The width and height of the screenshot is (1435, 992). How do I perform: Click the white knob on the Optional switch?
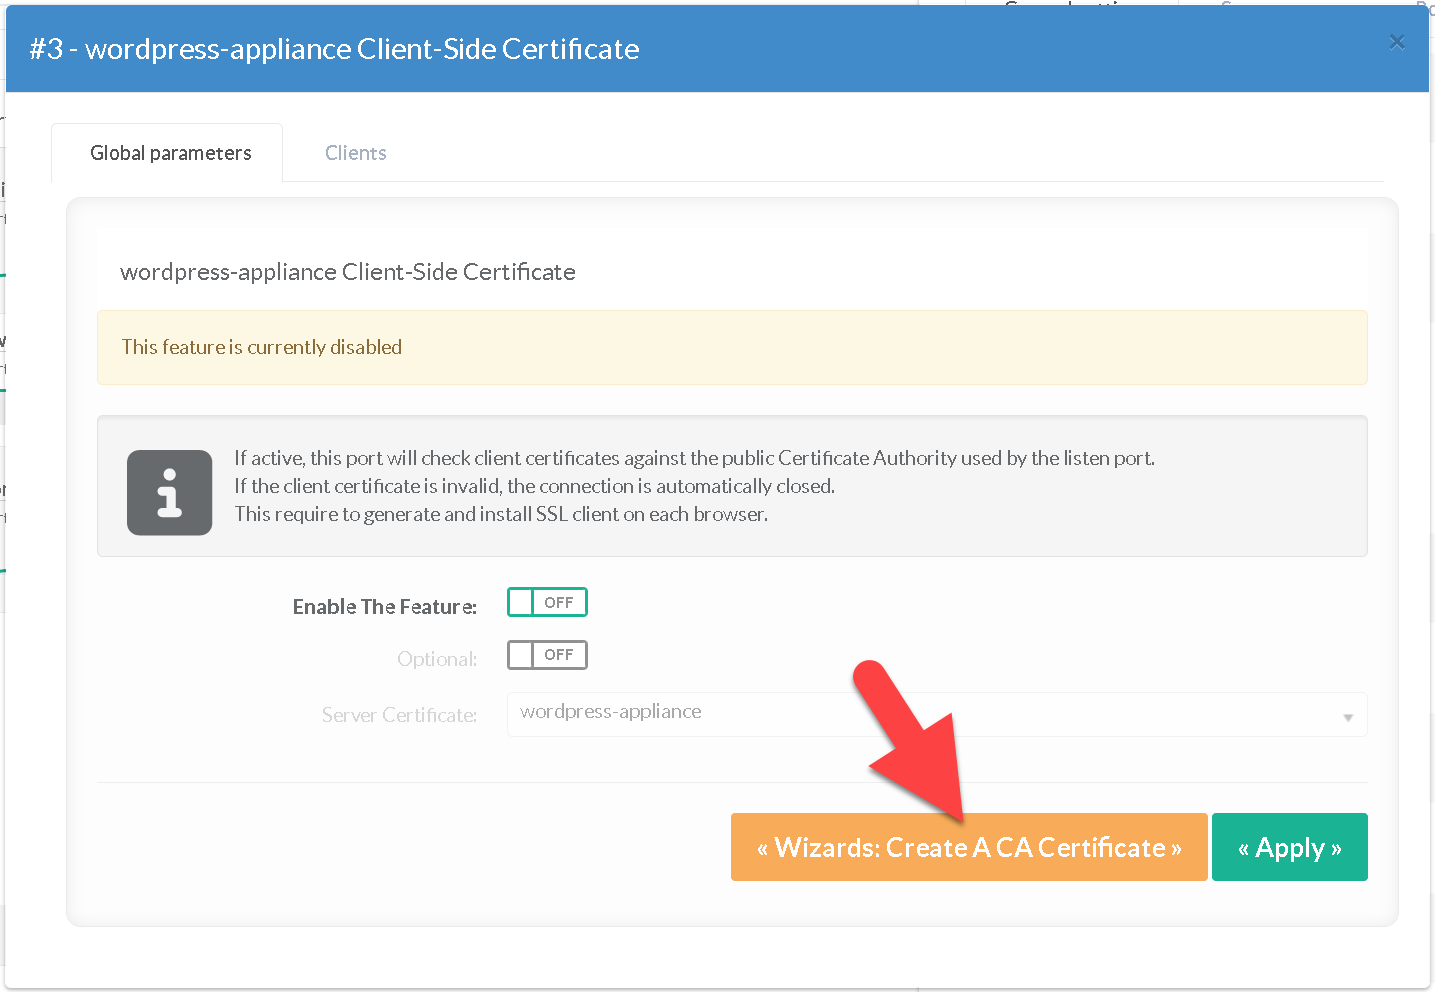pyautogui.click(x=521, y=655)
